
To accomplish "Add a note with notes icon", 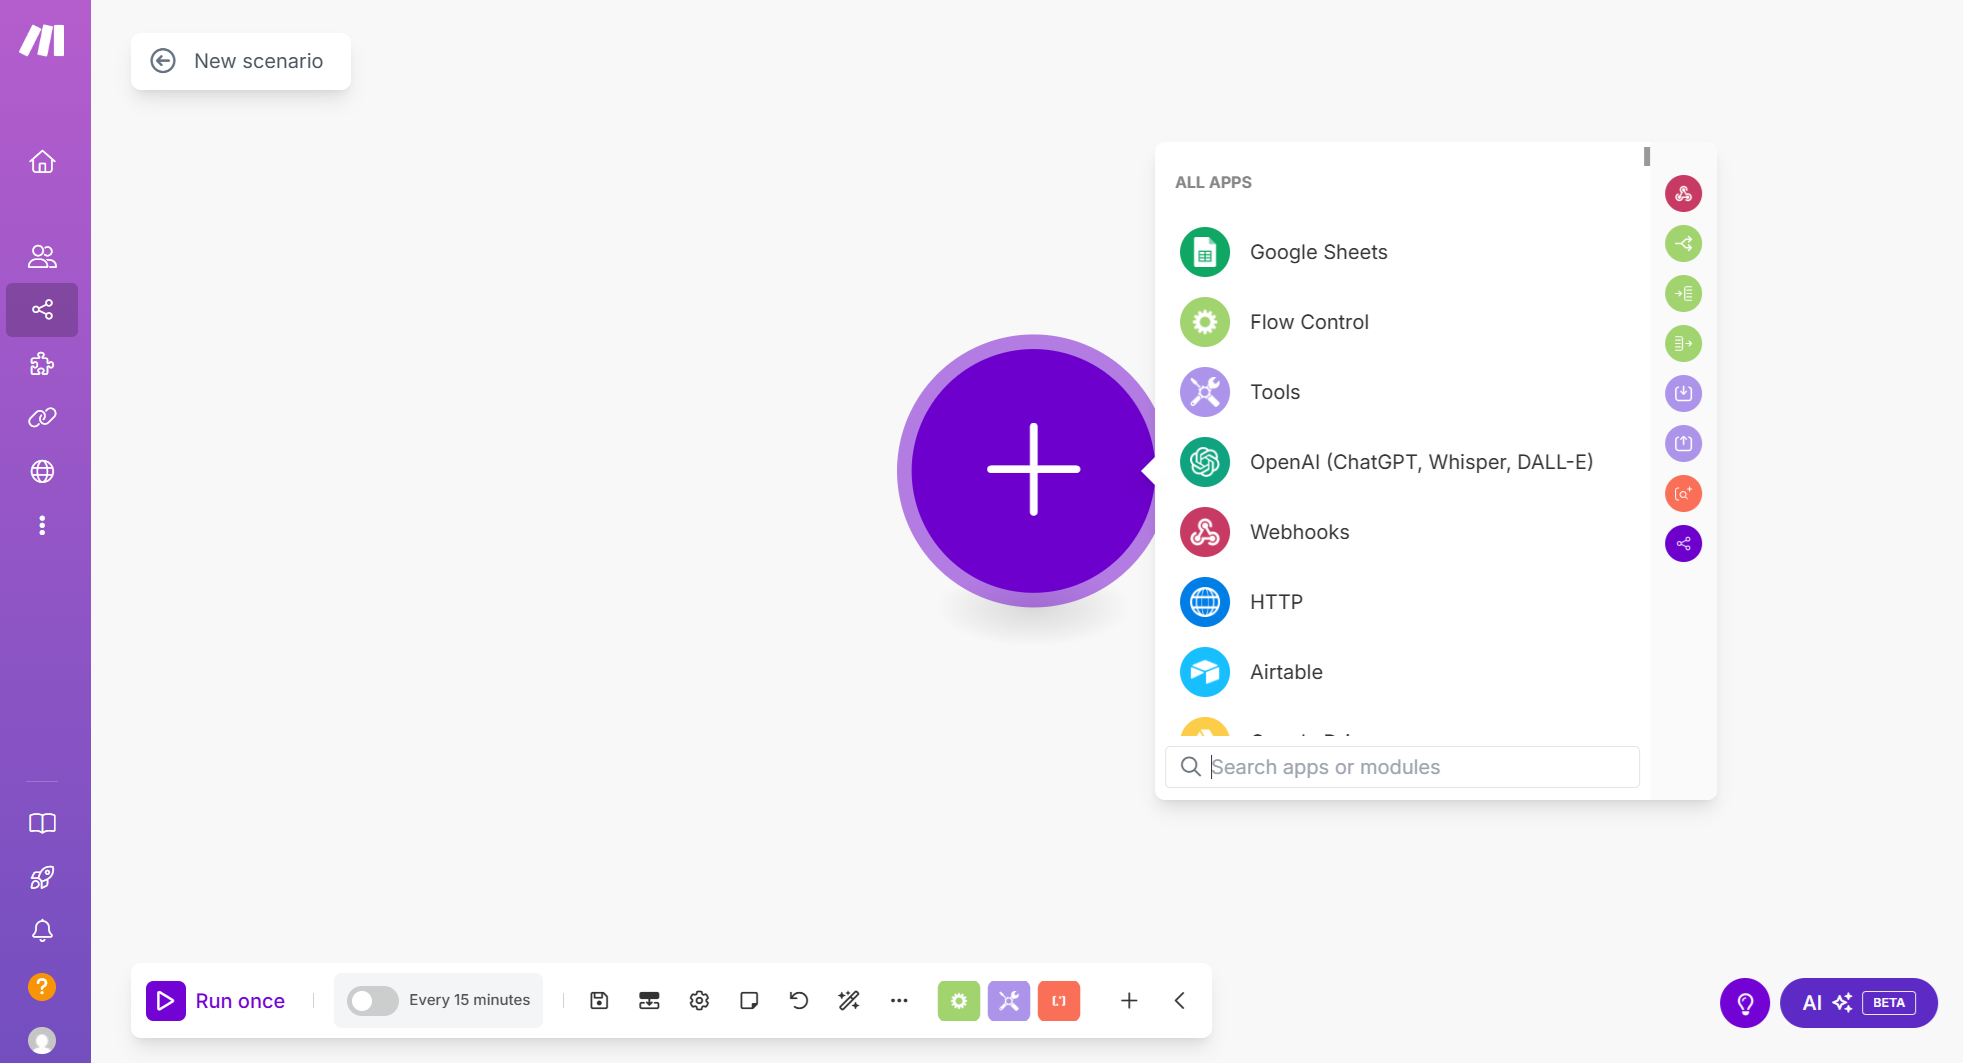I will (x=749, y=1001).
